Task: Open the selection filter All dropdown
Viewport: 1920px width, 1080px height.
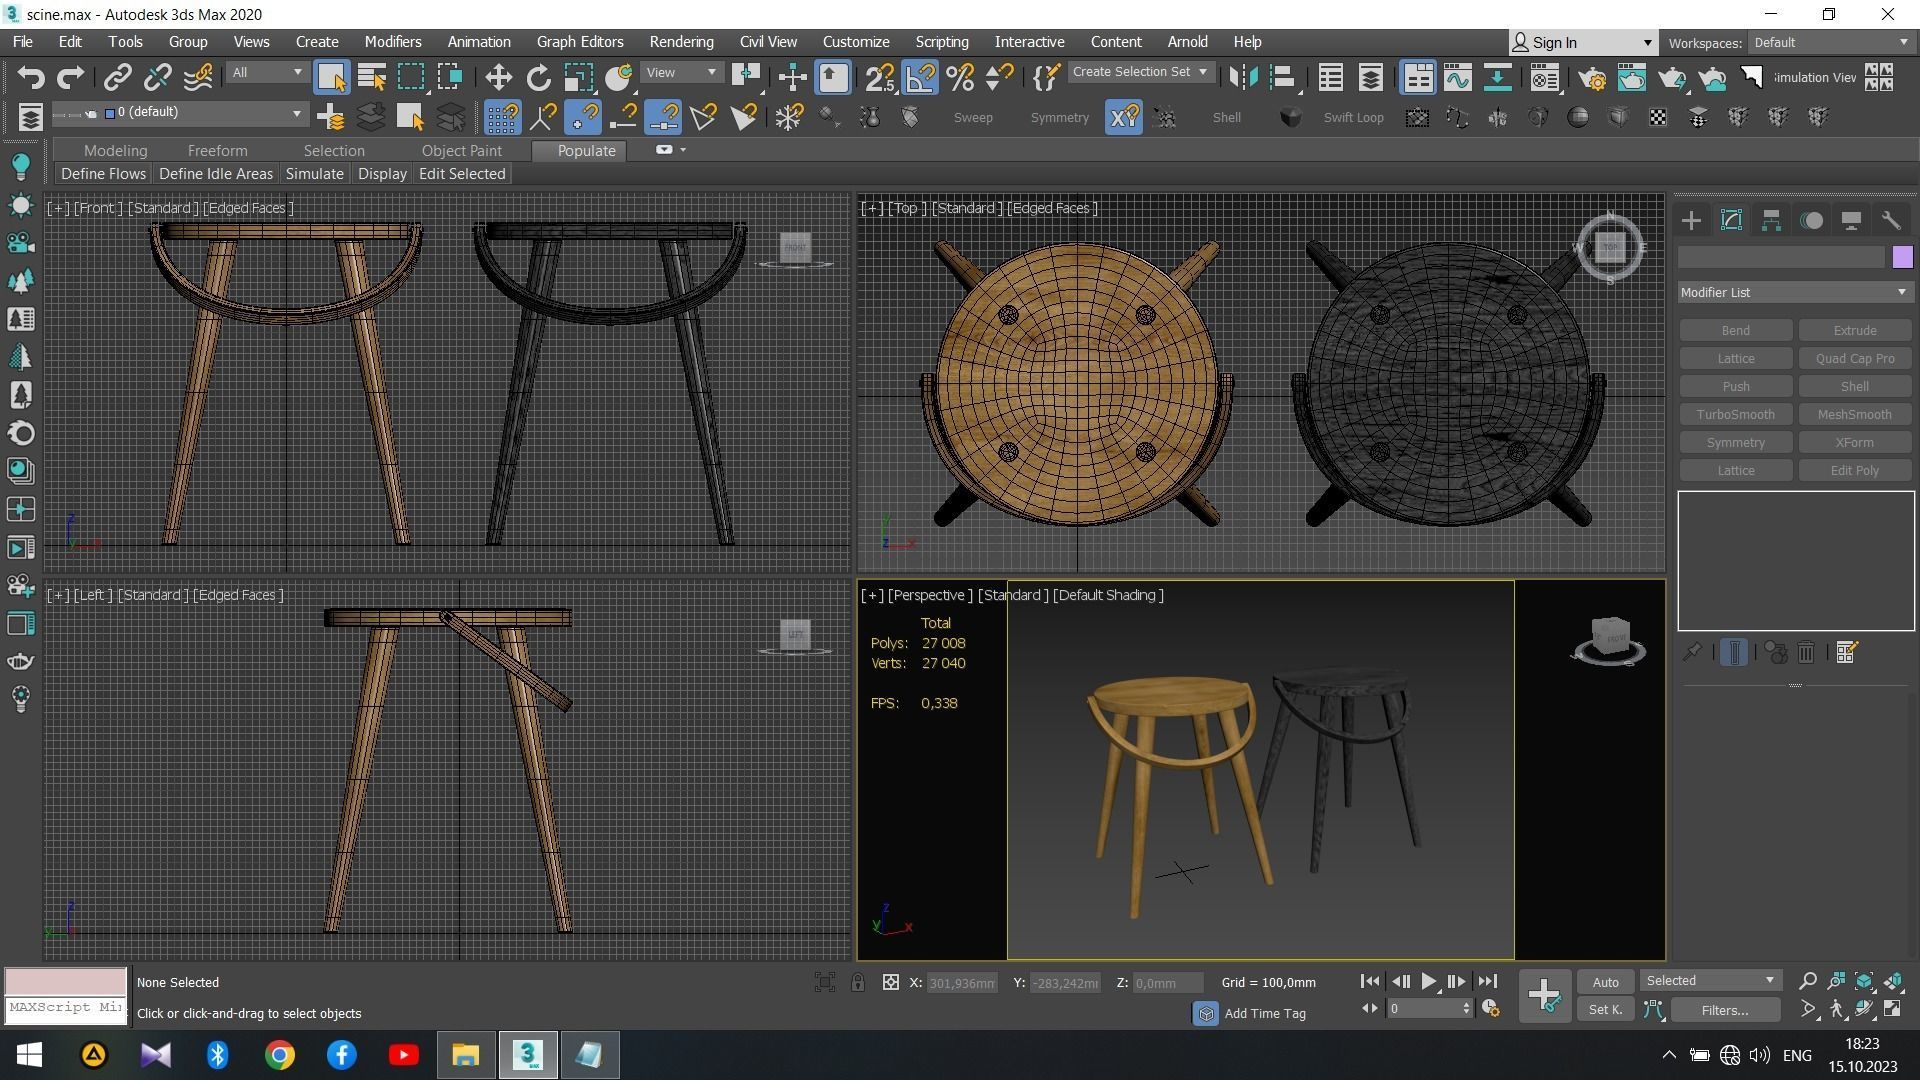Action: (266, 73)
